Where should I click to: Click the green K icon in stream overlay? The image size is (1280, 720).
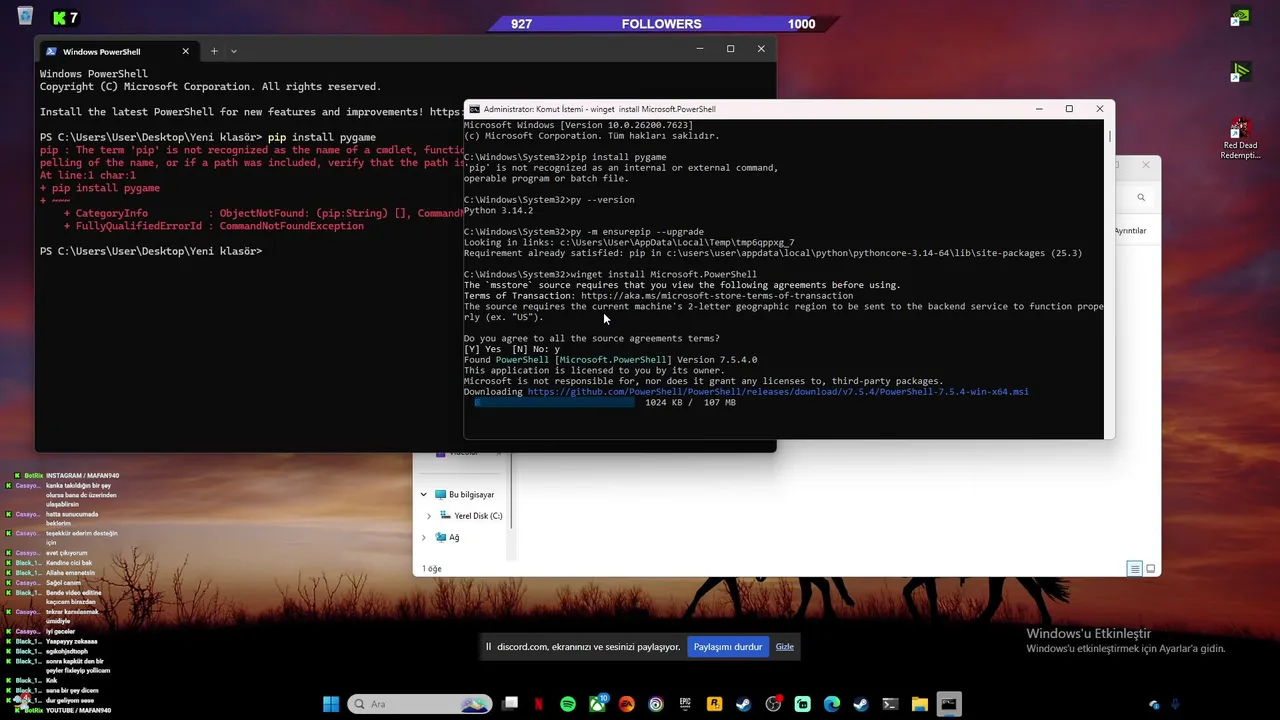point(60,17)
